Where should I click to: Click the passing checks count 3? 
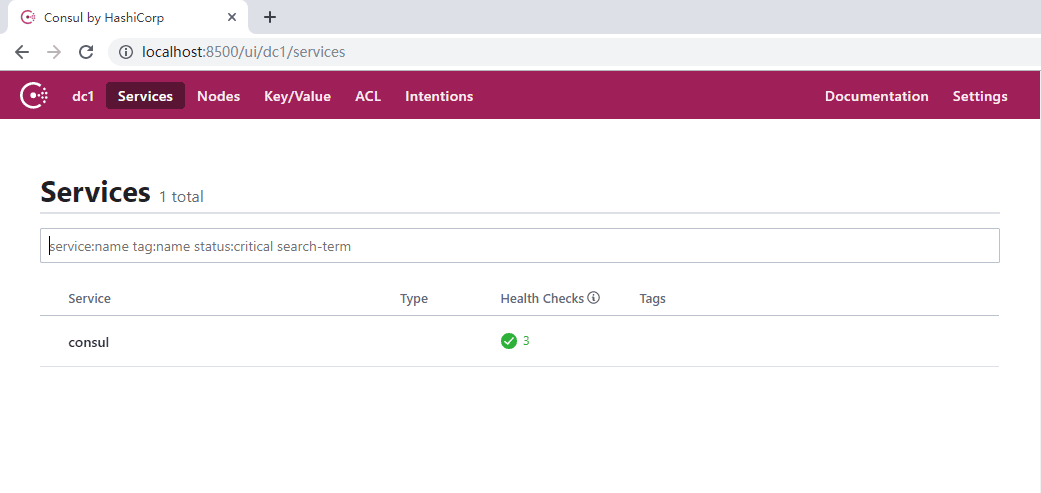(x=526, y=341)
